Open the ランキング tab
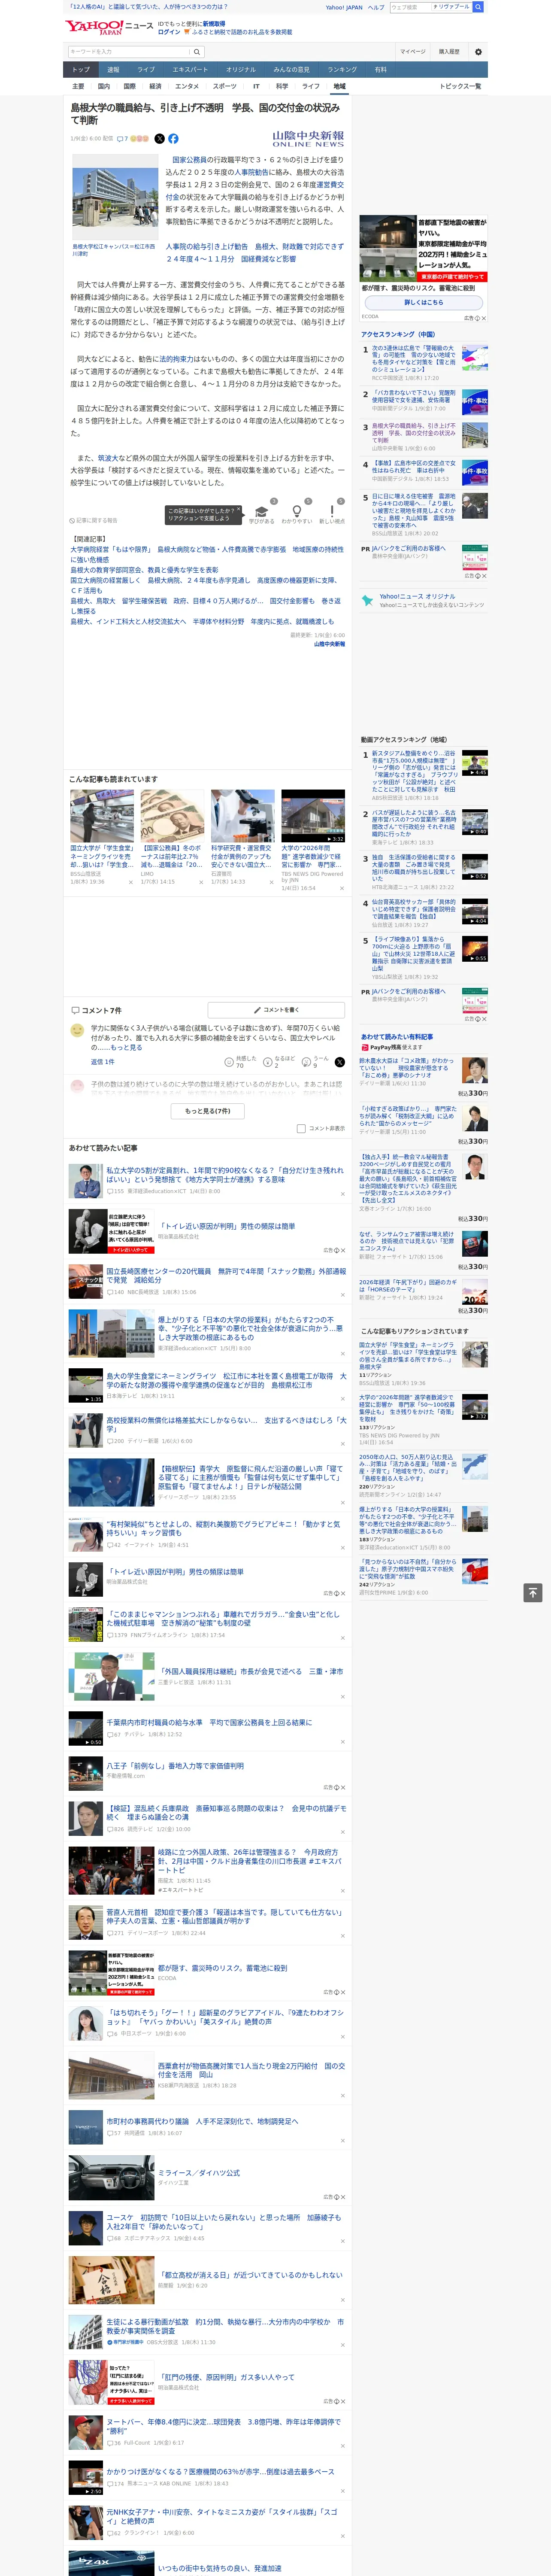551x2576 pixels. (342, 69)
